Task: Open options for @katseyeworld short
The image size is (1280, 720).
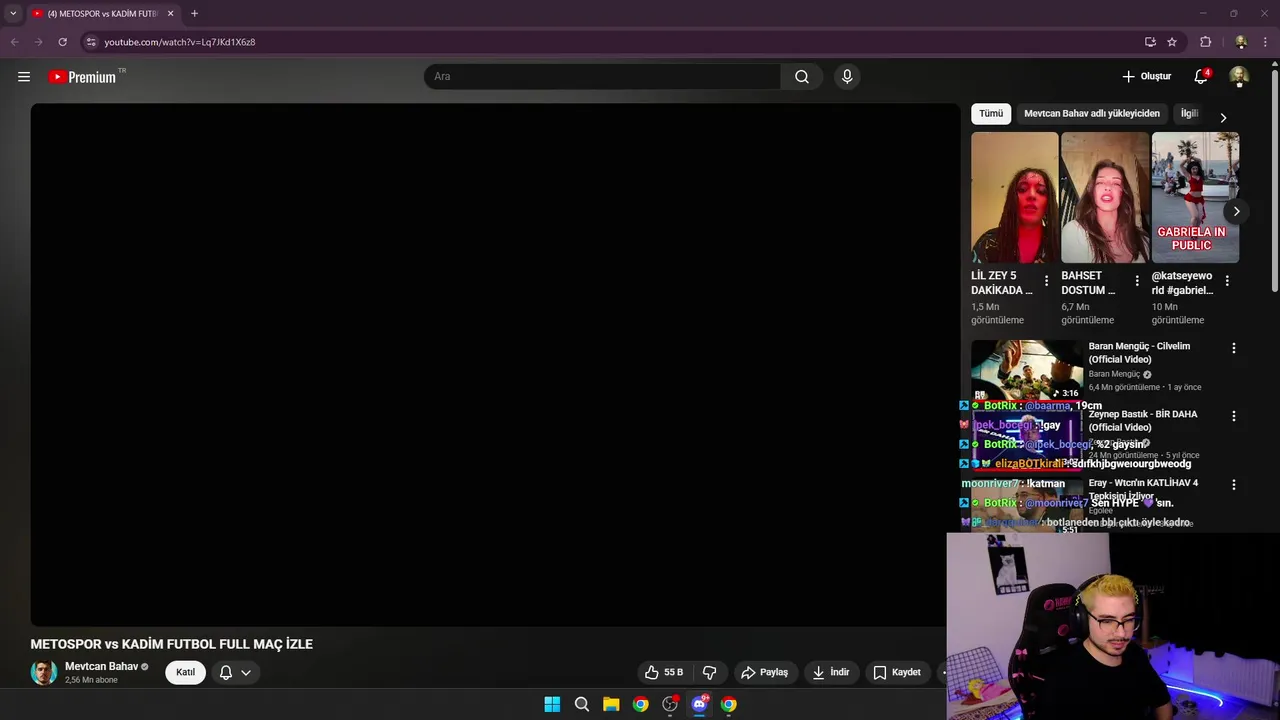Action: point(1227,281)
